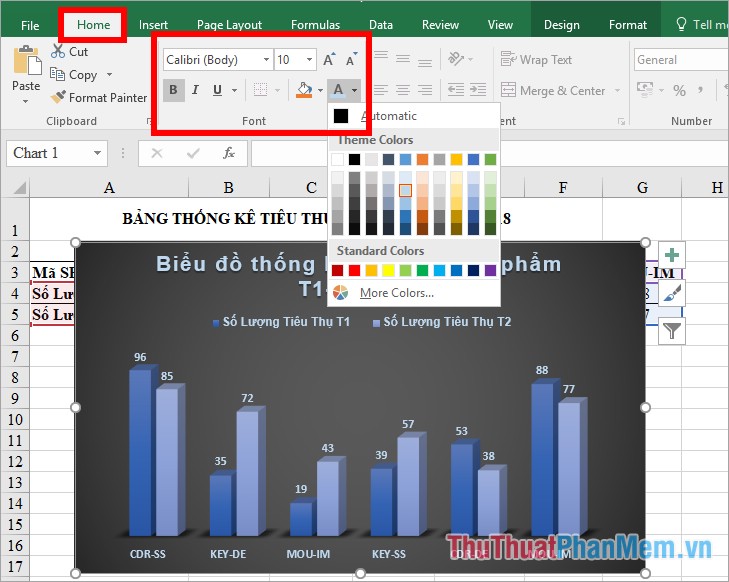This screenshot has width=729, height=582.
Task: Click the Paste clipboard icon
Action: coord(27,60)
